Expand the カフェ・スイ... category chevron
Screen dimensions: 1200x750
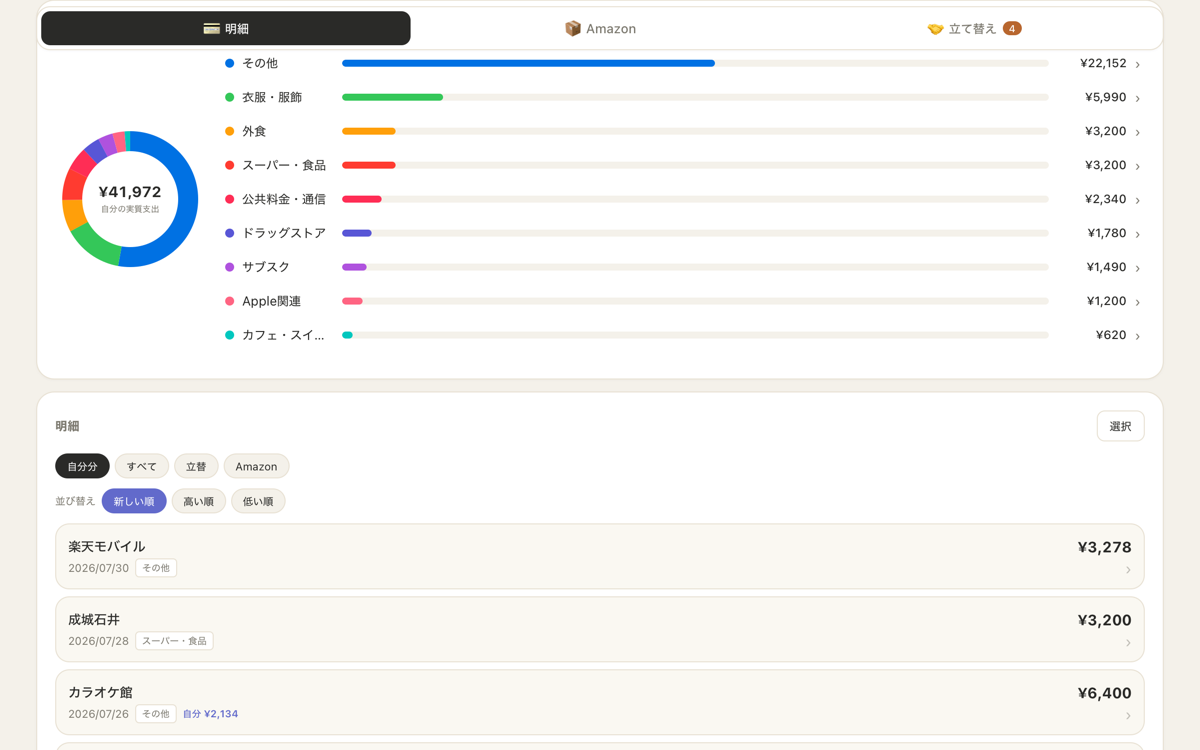click(x=1138, y=336)
